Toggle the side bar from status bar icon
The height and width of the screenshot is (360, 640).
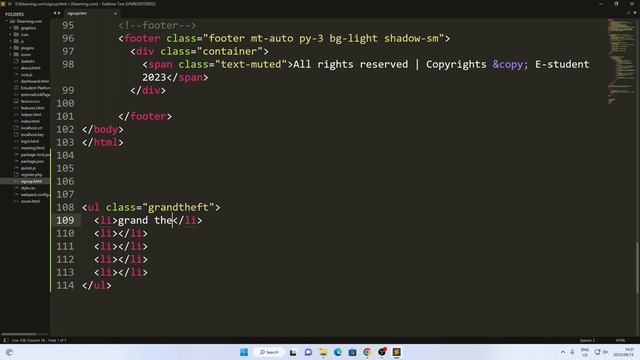(5, 340)
